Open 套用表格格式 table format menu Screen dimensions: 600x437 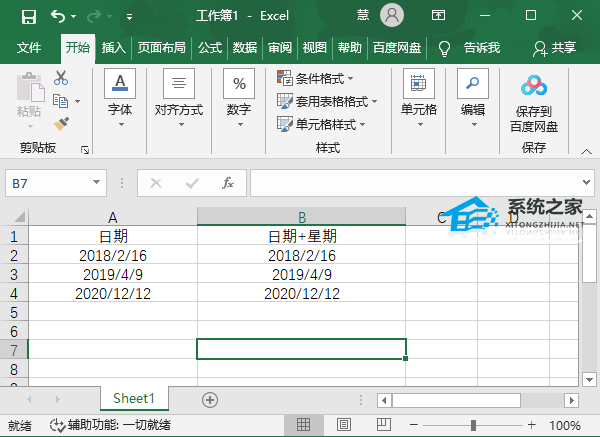(x=328, y=101)
